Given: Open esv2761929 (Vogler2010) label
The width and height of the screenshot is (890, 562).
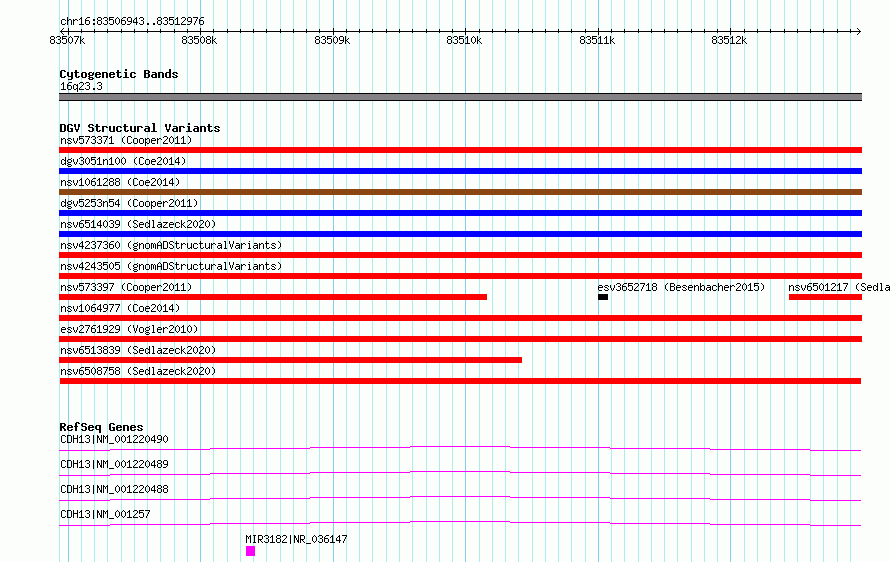Looking at the screenshot, I should click(129, 329).
